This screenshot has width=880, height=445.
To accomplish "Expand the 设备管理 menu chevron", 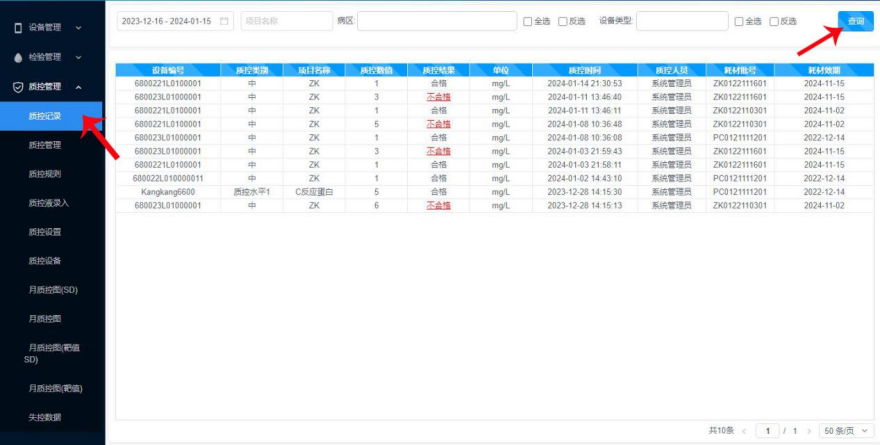I will 79,27.
